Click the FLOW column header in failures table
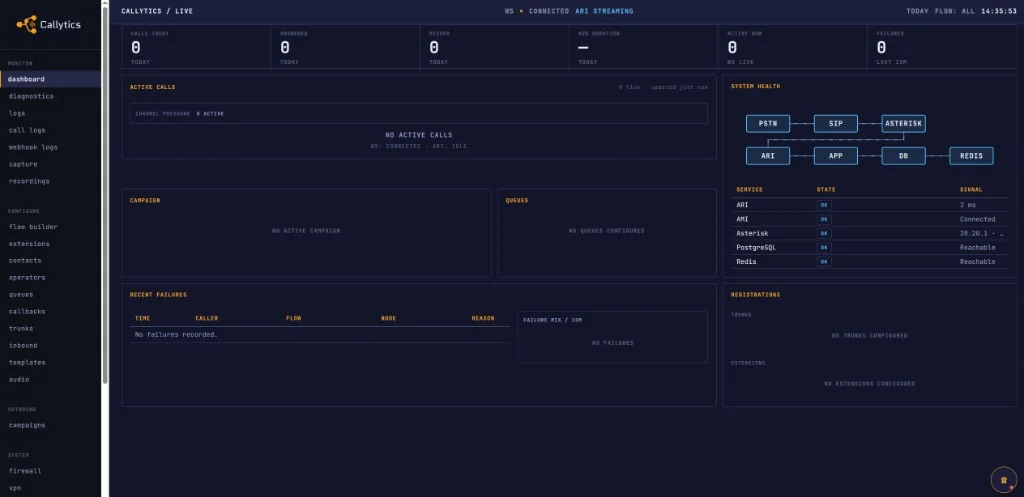 (x=293, y=319)
